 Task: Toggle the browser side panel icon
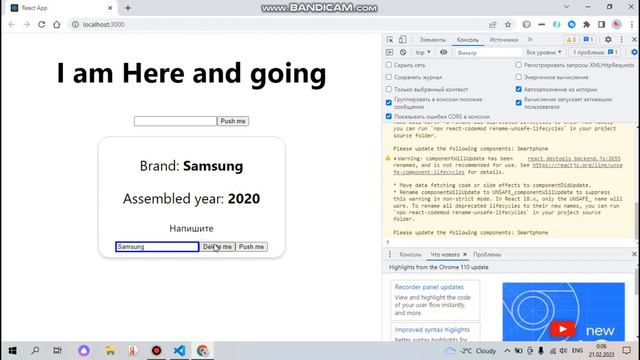click(601, 24)
